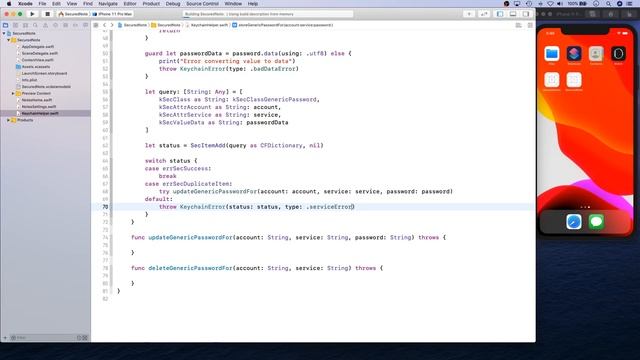
Task: Open Messages in the Simulator dock
Action: [596, 222]
